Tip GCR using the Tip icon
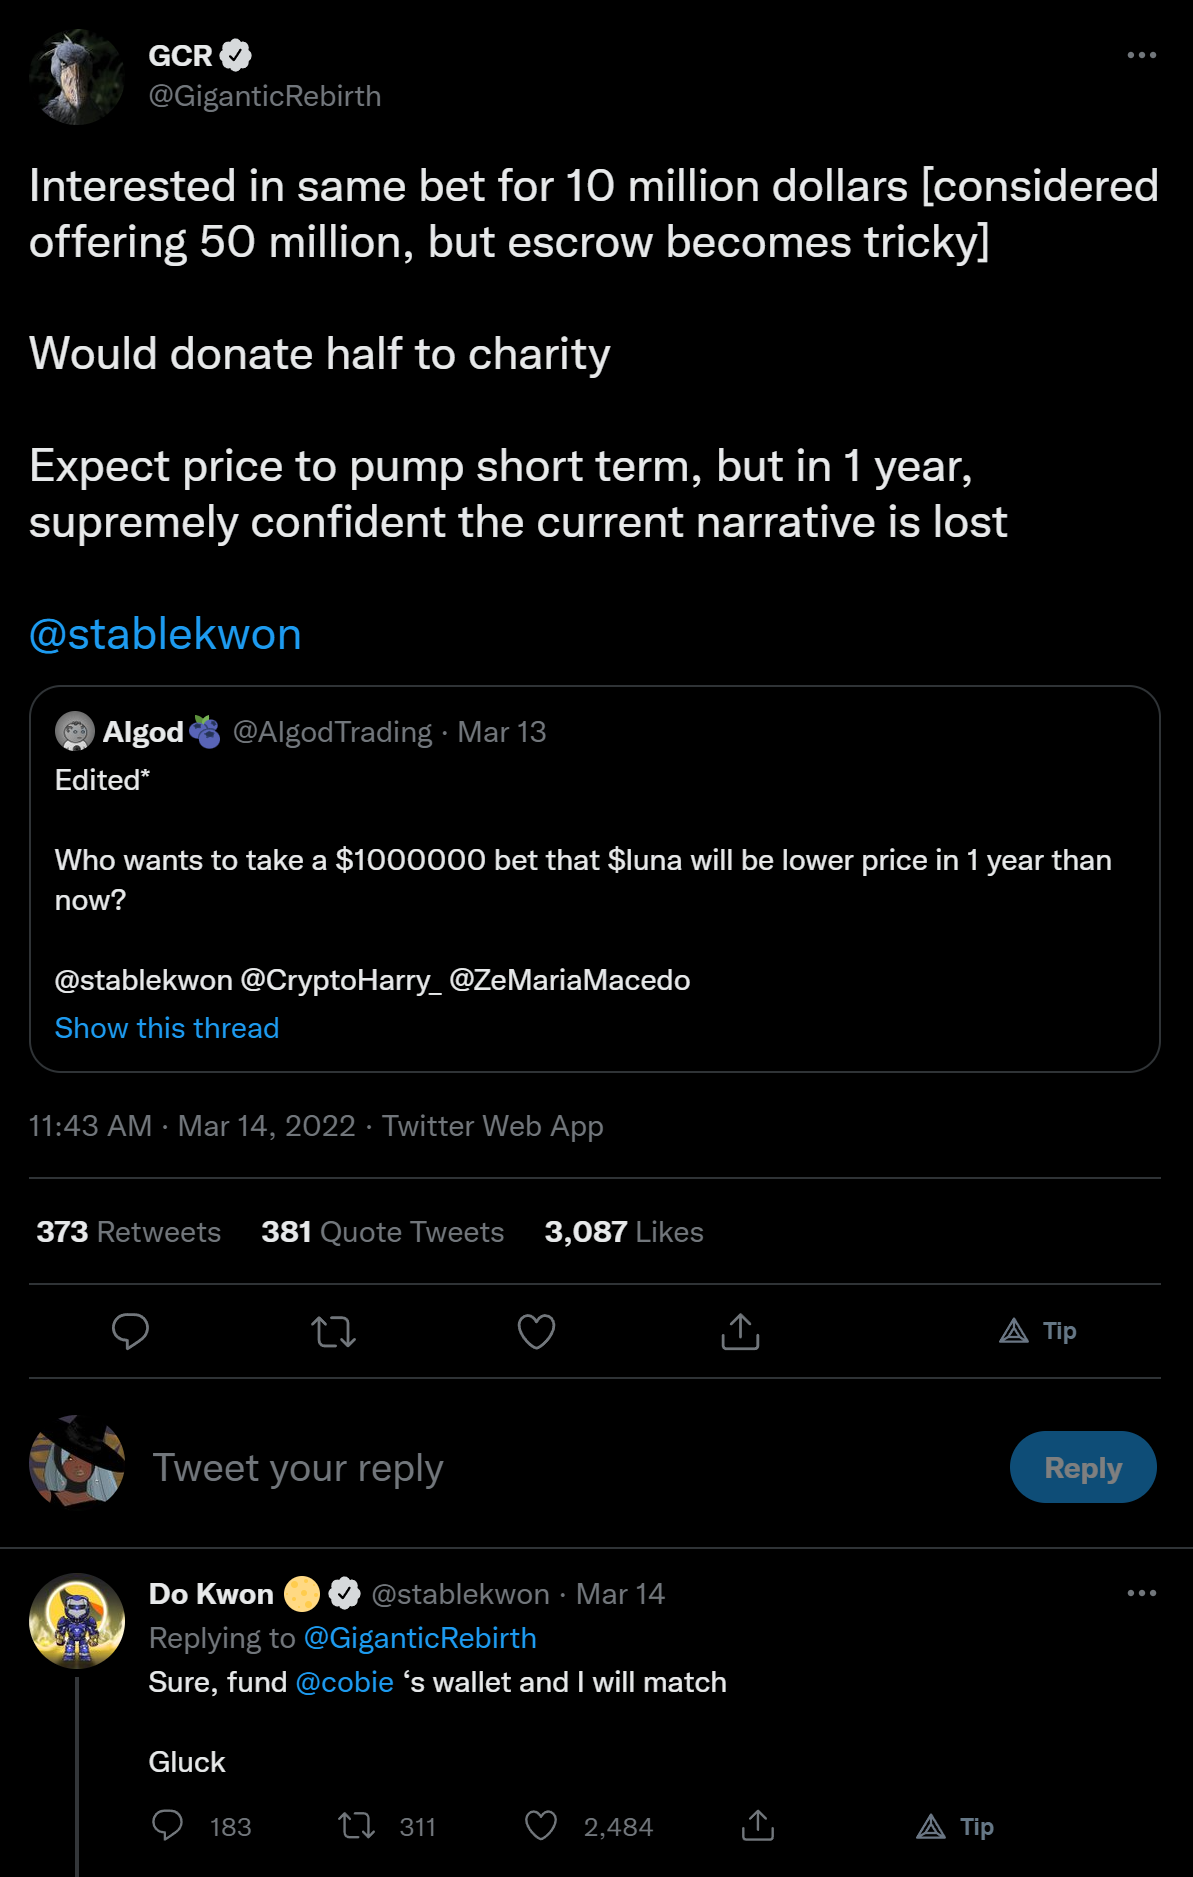Screen dimensions: 1193x1877 pyautogui.click(x=1038, y=1331)
